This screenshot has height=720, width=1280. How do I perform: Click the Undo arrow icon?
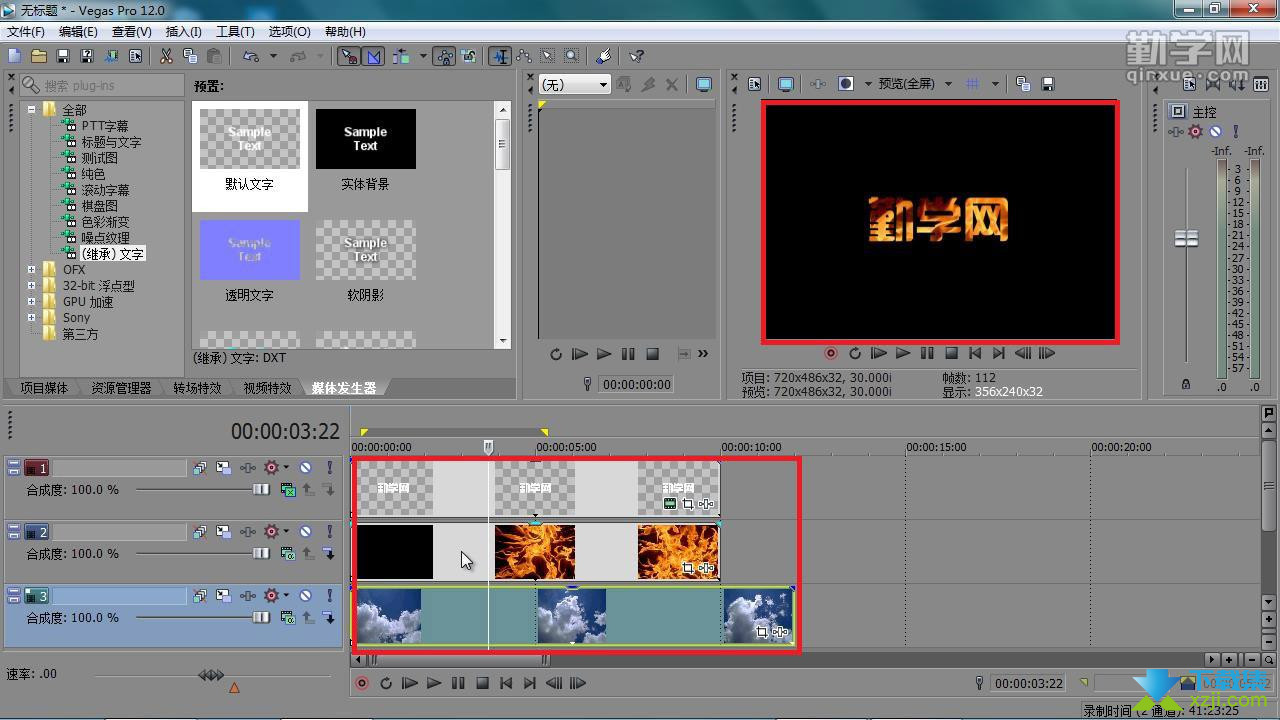[251, 57]
